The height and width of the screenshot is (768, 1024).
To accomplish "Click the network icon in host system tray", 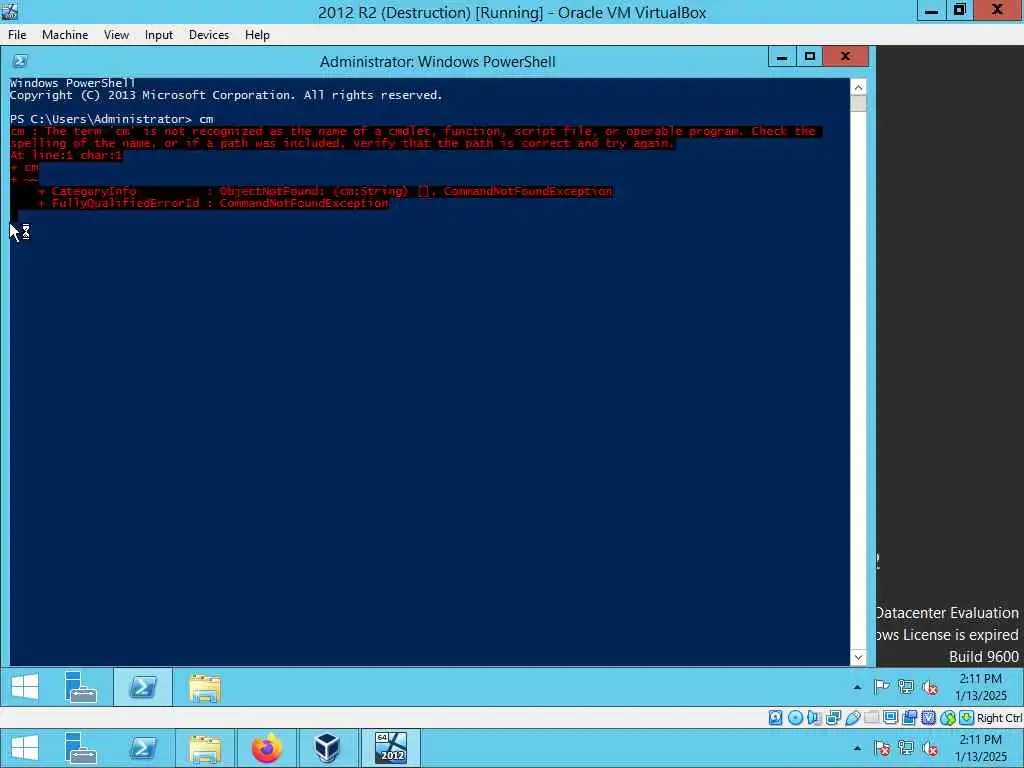I will pos(906,748).
